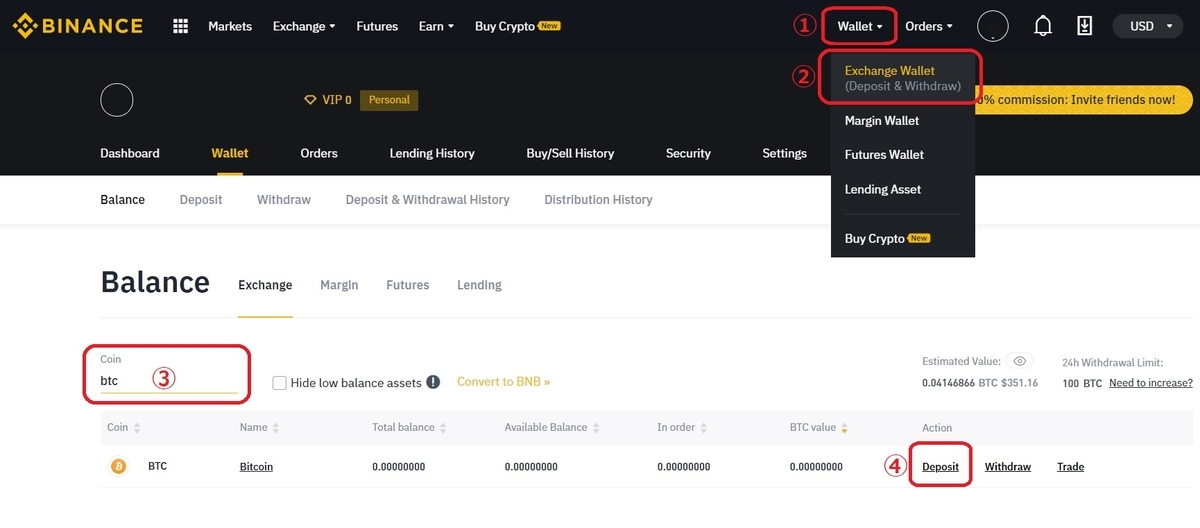Click Convert to BNB link

(504, 382)
